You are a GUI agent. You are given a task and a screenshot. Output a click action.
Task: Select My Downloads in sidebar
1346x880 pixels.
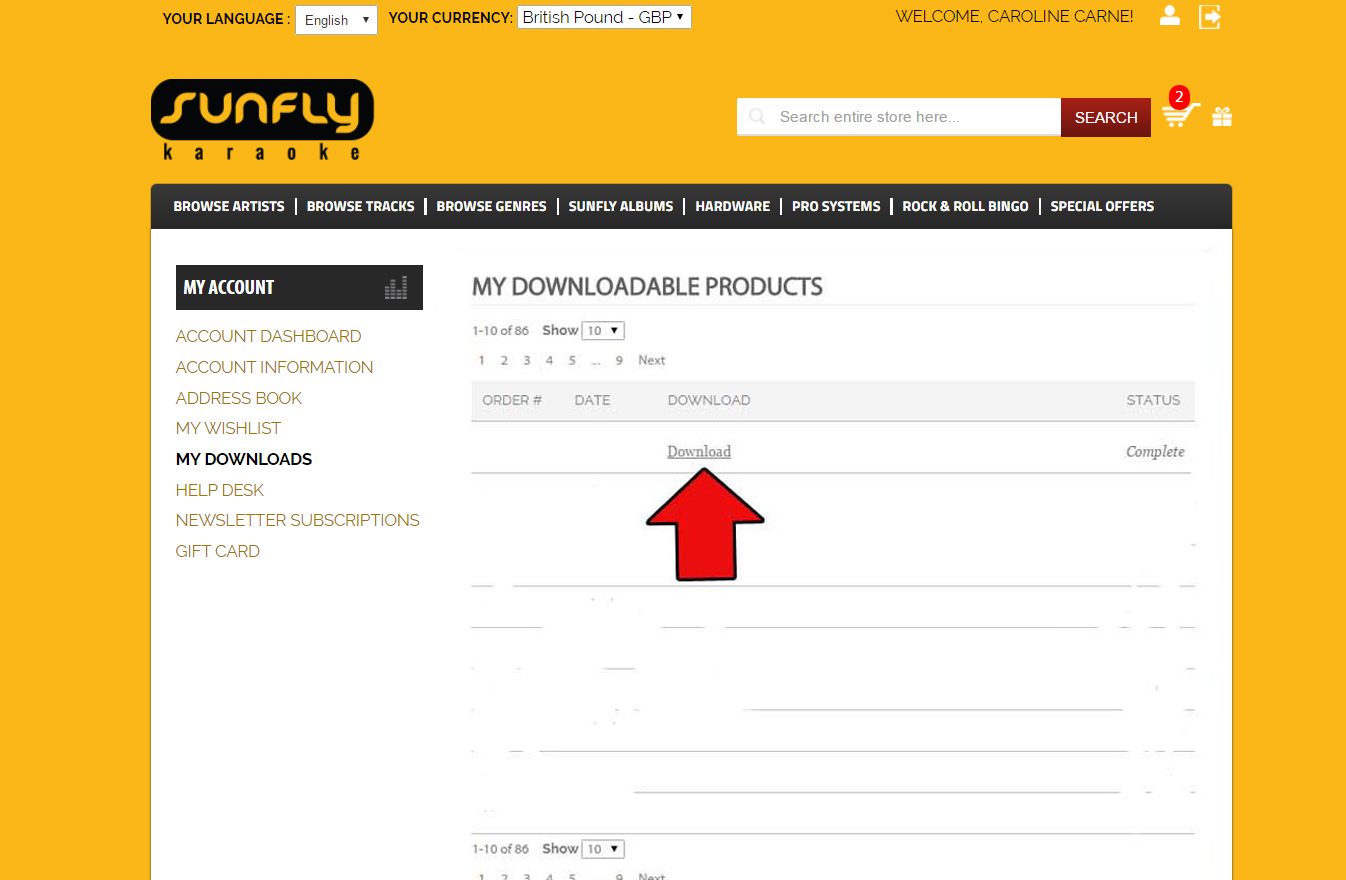(x=244, y=459)
